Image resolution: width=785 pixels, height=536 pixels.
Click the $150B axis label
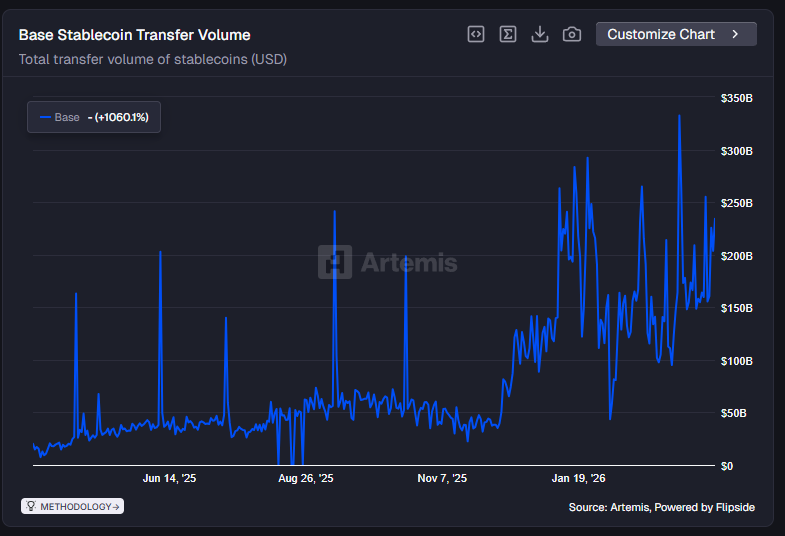[736, 308]
